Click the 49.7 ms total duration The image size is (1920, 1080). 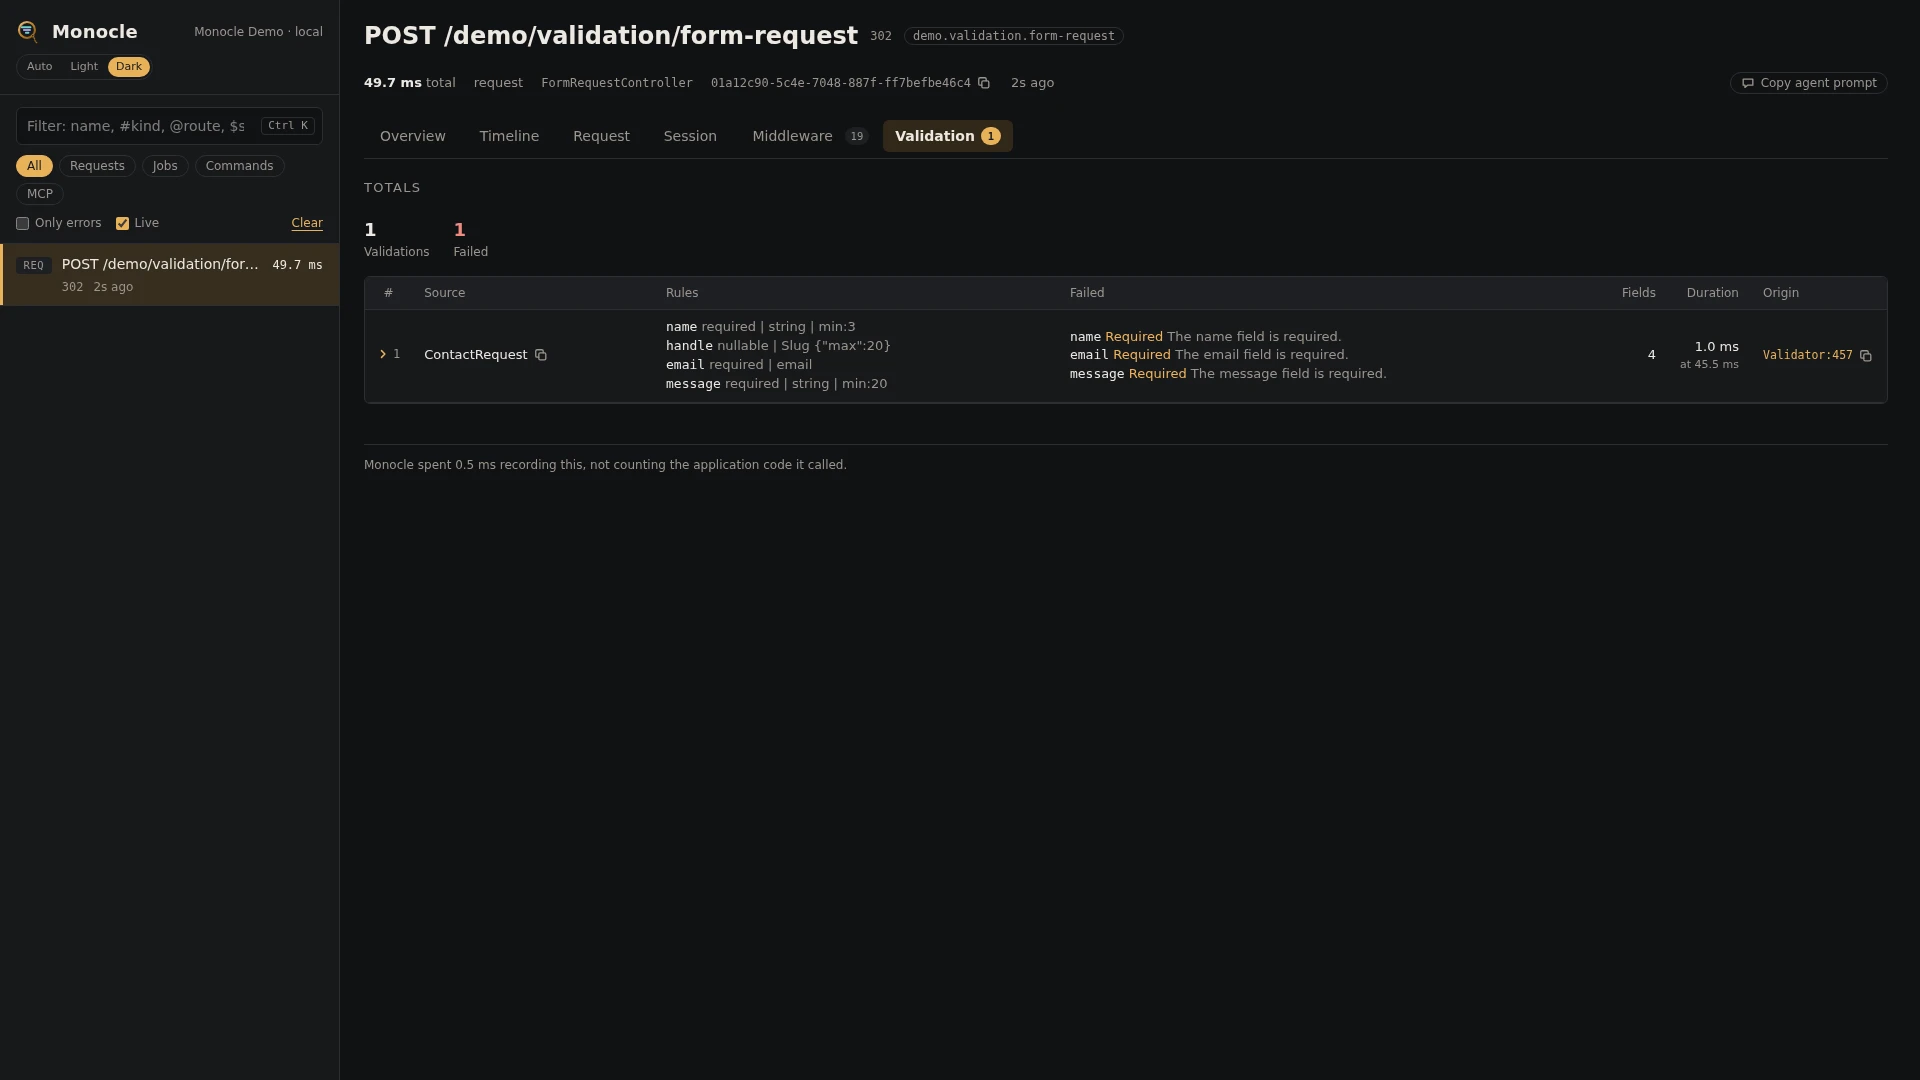pos(409,83)
